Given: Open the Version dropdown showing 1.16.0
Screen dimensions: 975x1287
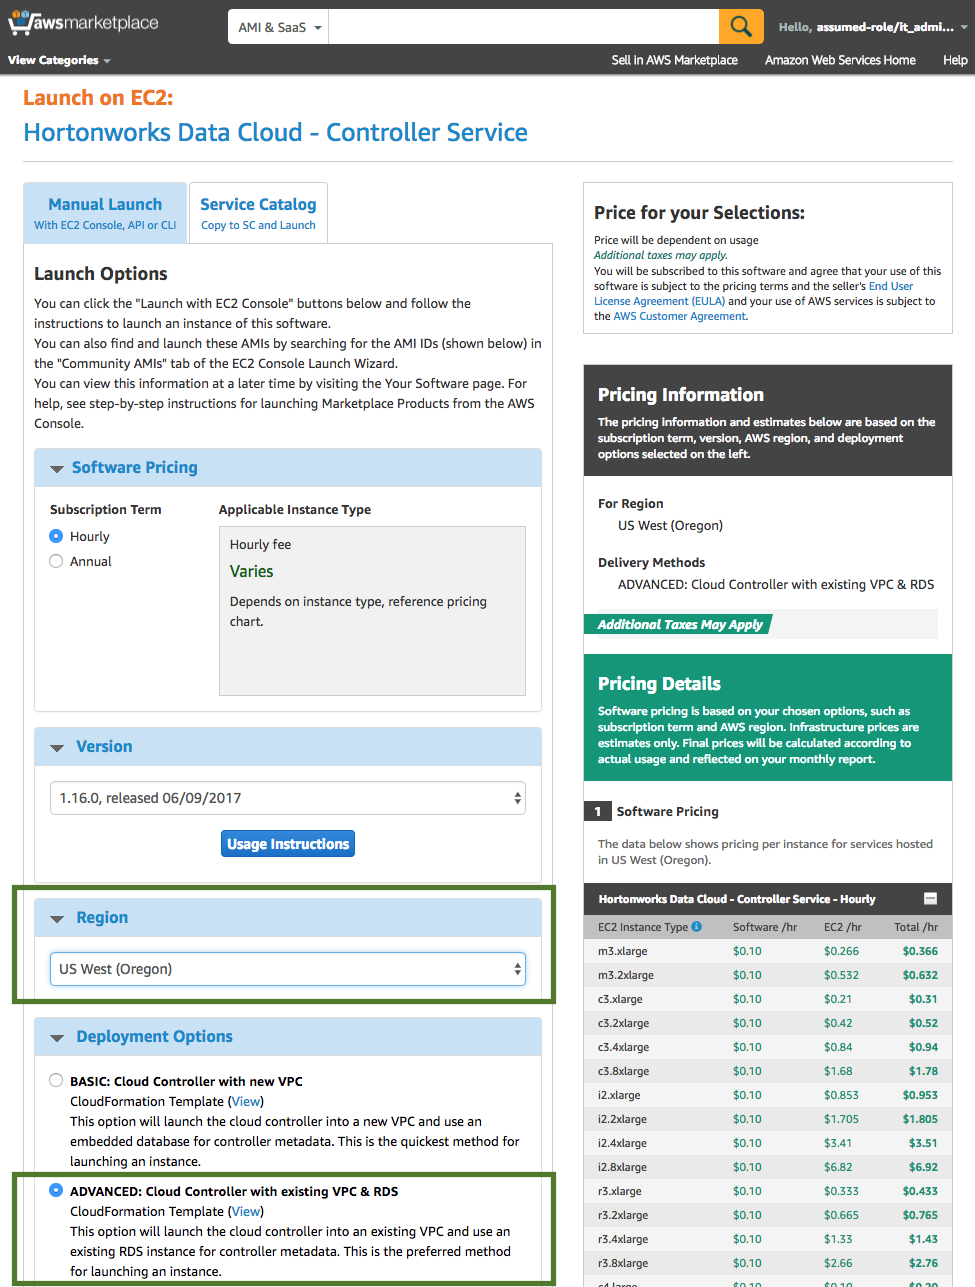Looking at the screenshot, I should tap(288, 798).
